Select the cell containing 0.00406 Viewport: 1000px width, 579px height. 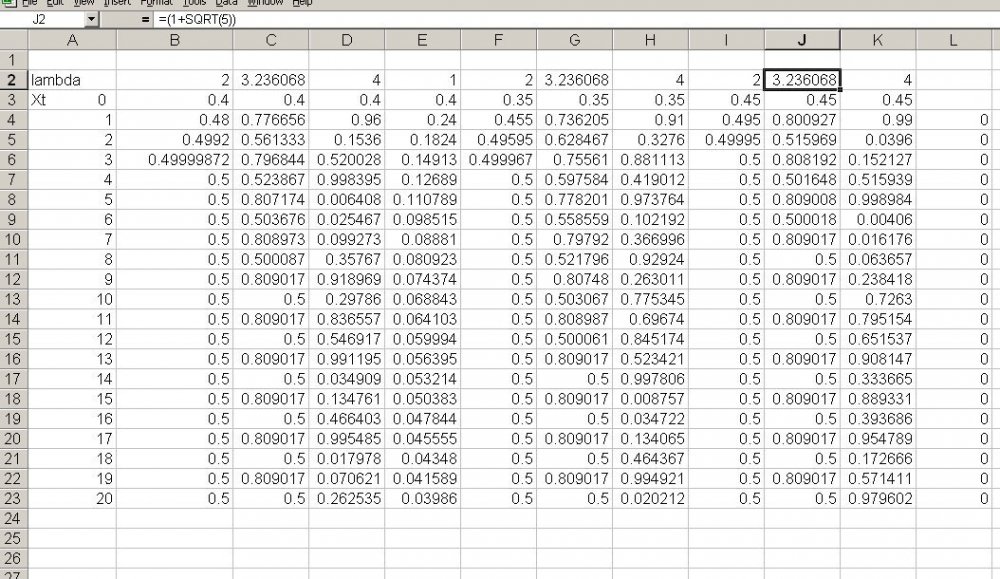coord(878,219)
